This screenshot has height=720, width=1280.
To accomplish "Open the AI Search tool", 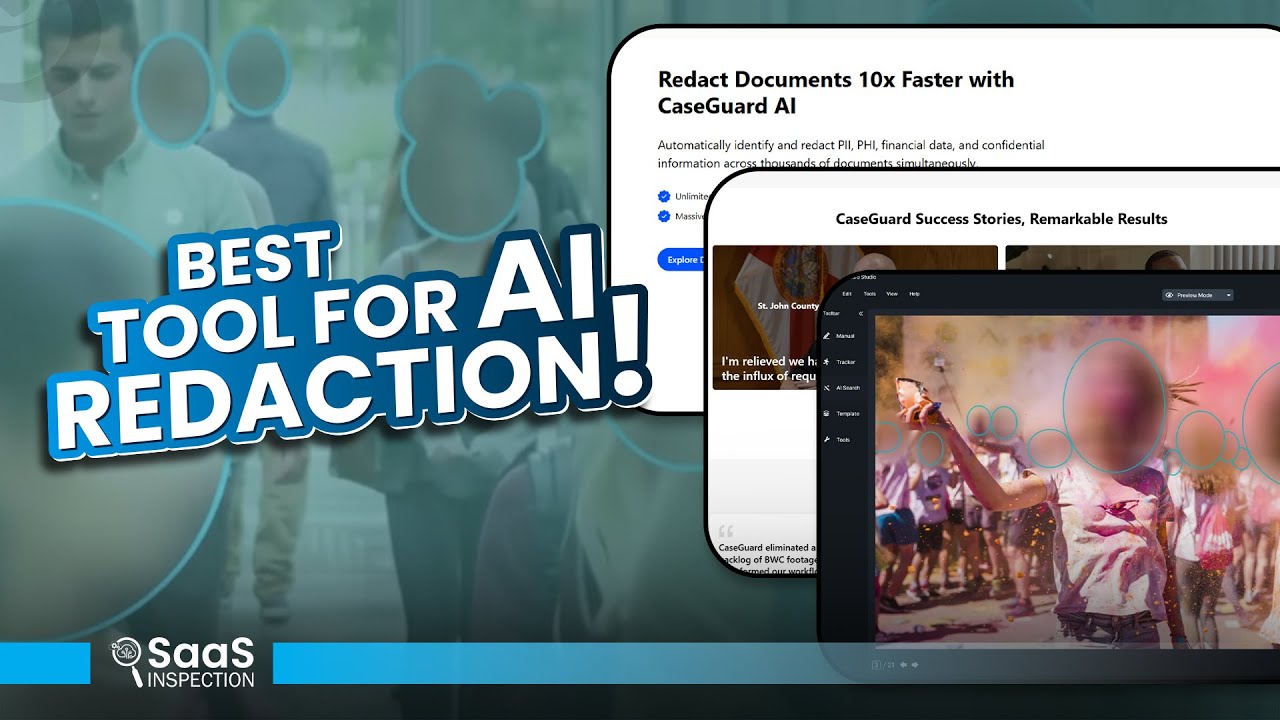I will 841,388.
